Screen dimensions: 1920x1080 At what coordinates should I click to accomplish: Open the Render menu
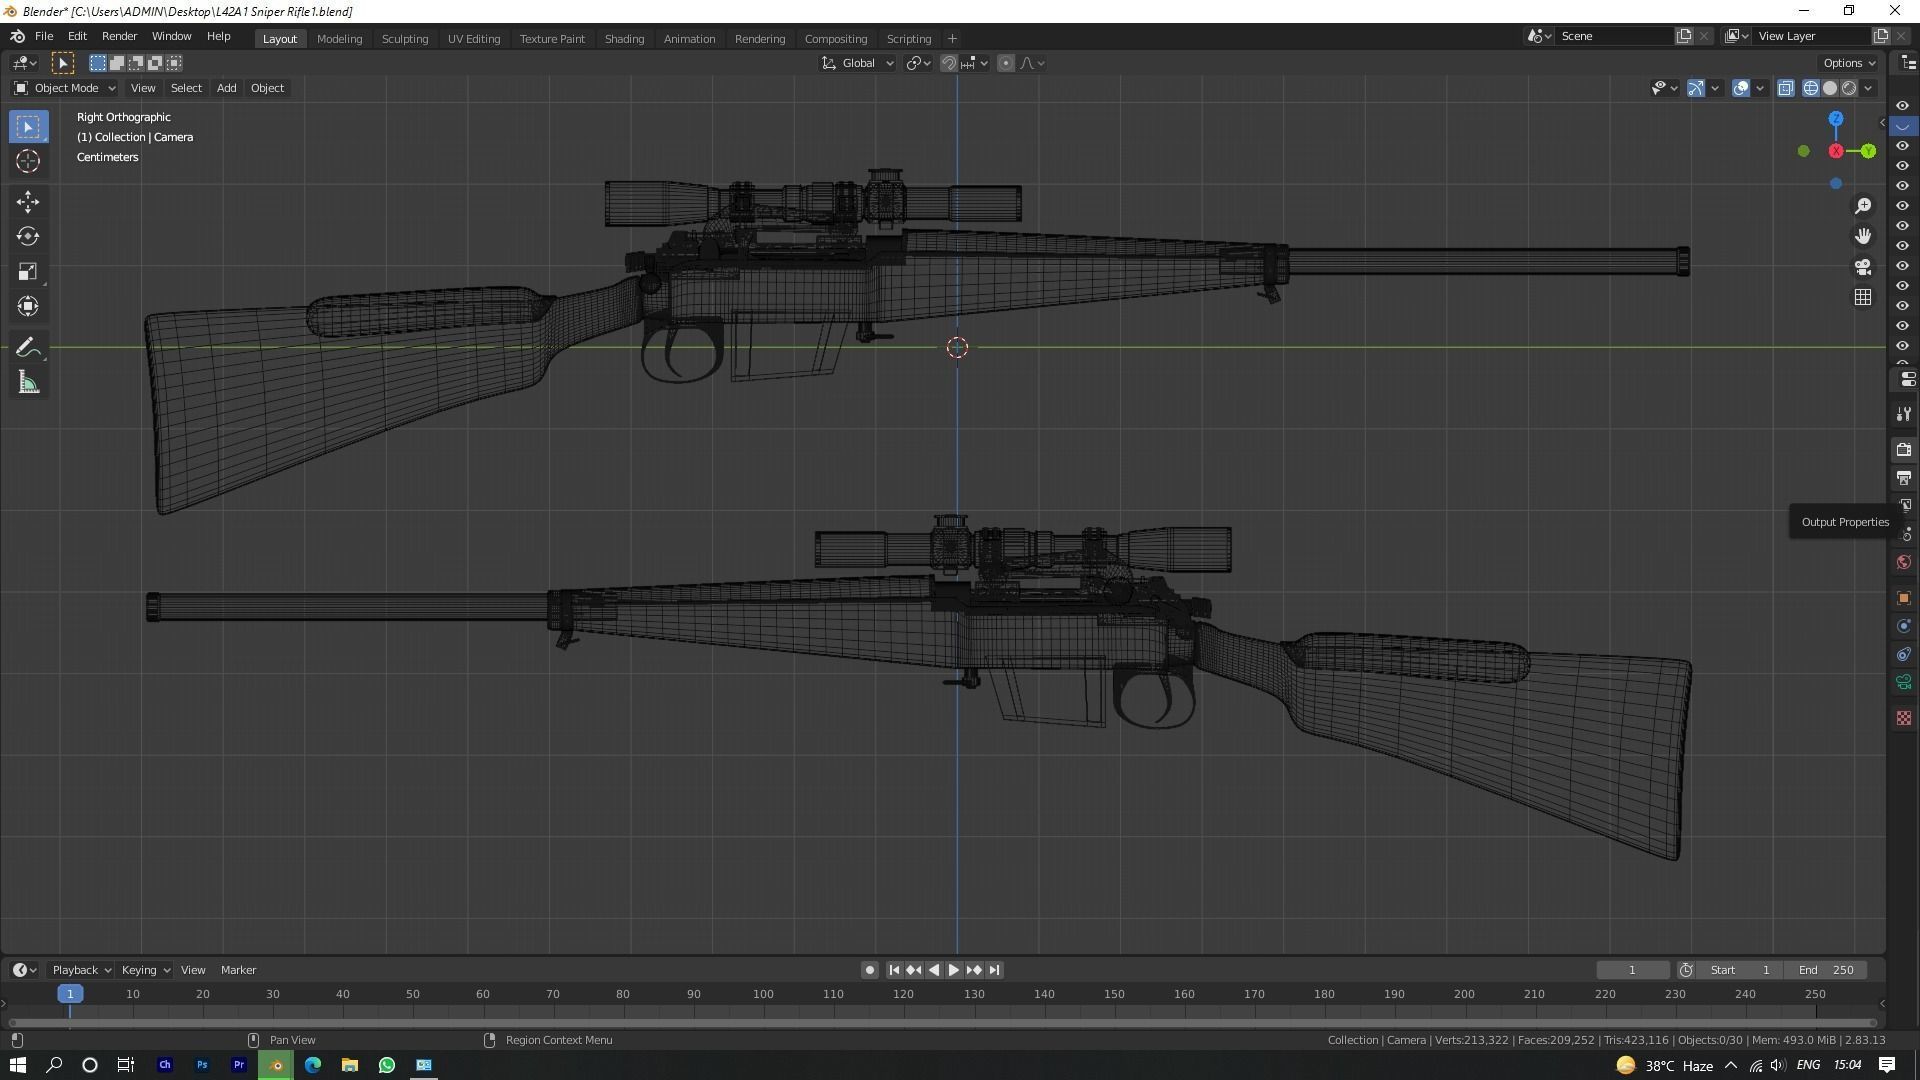(x=119, y=36)
